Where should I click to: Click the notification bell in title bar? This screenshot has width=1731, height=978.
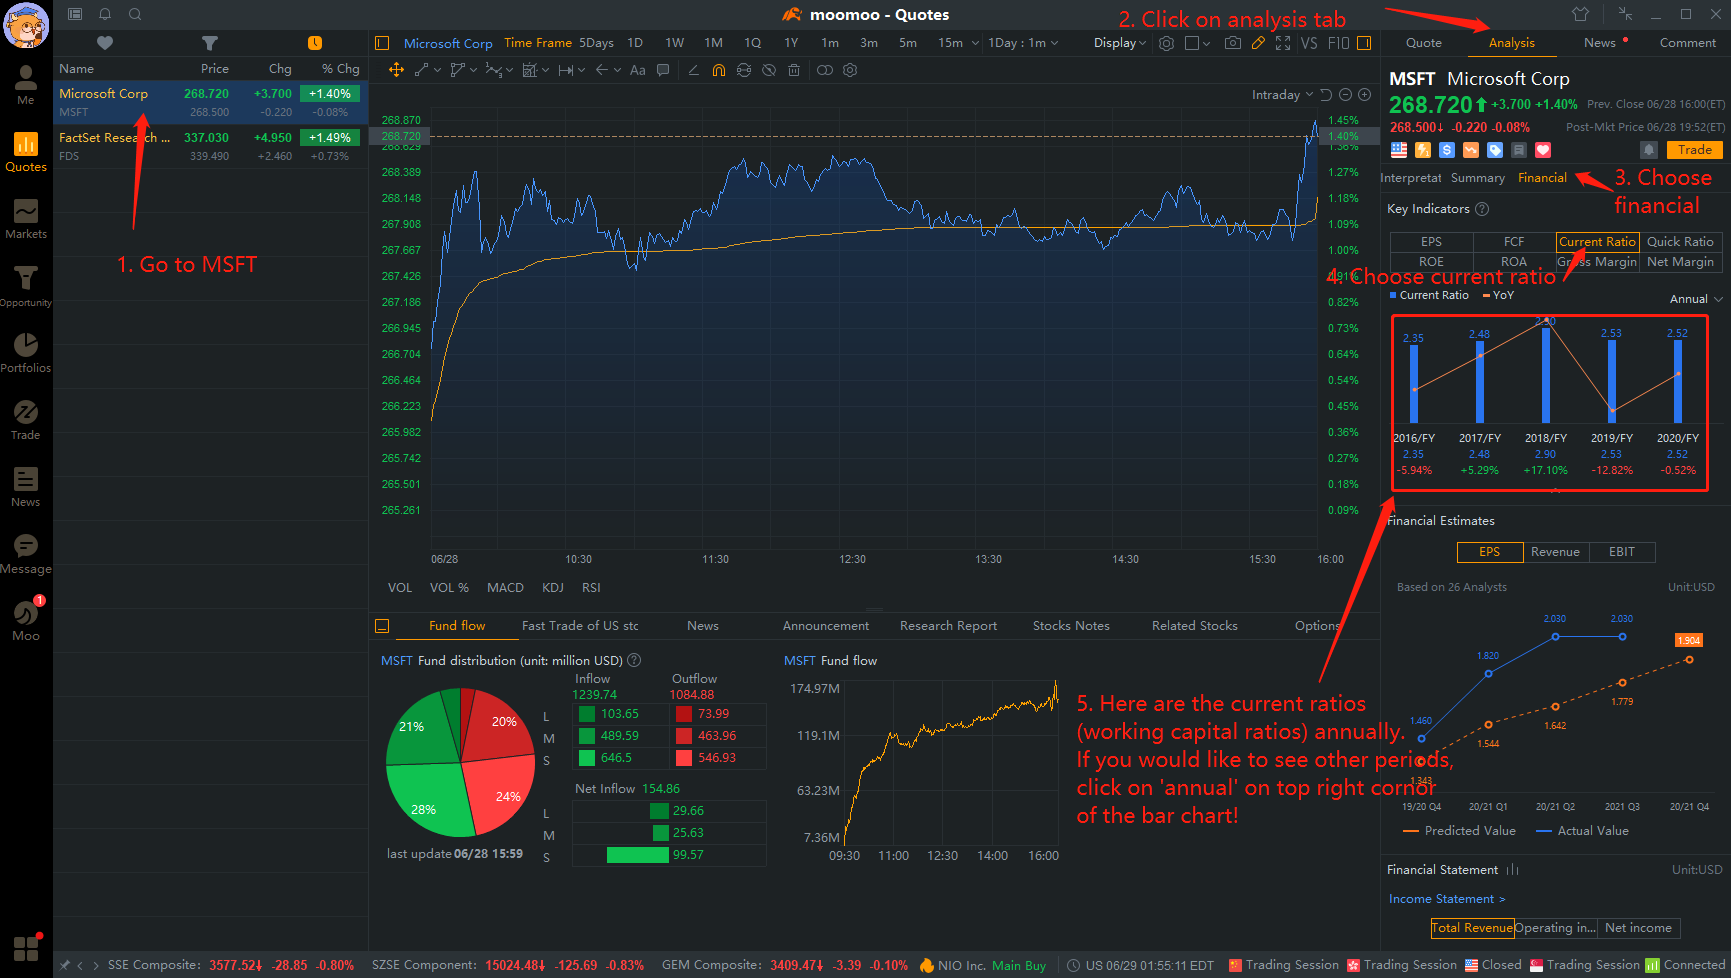105,14
